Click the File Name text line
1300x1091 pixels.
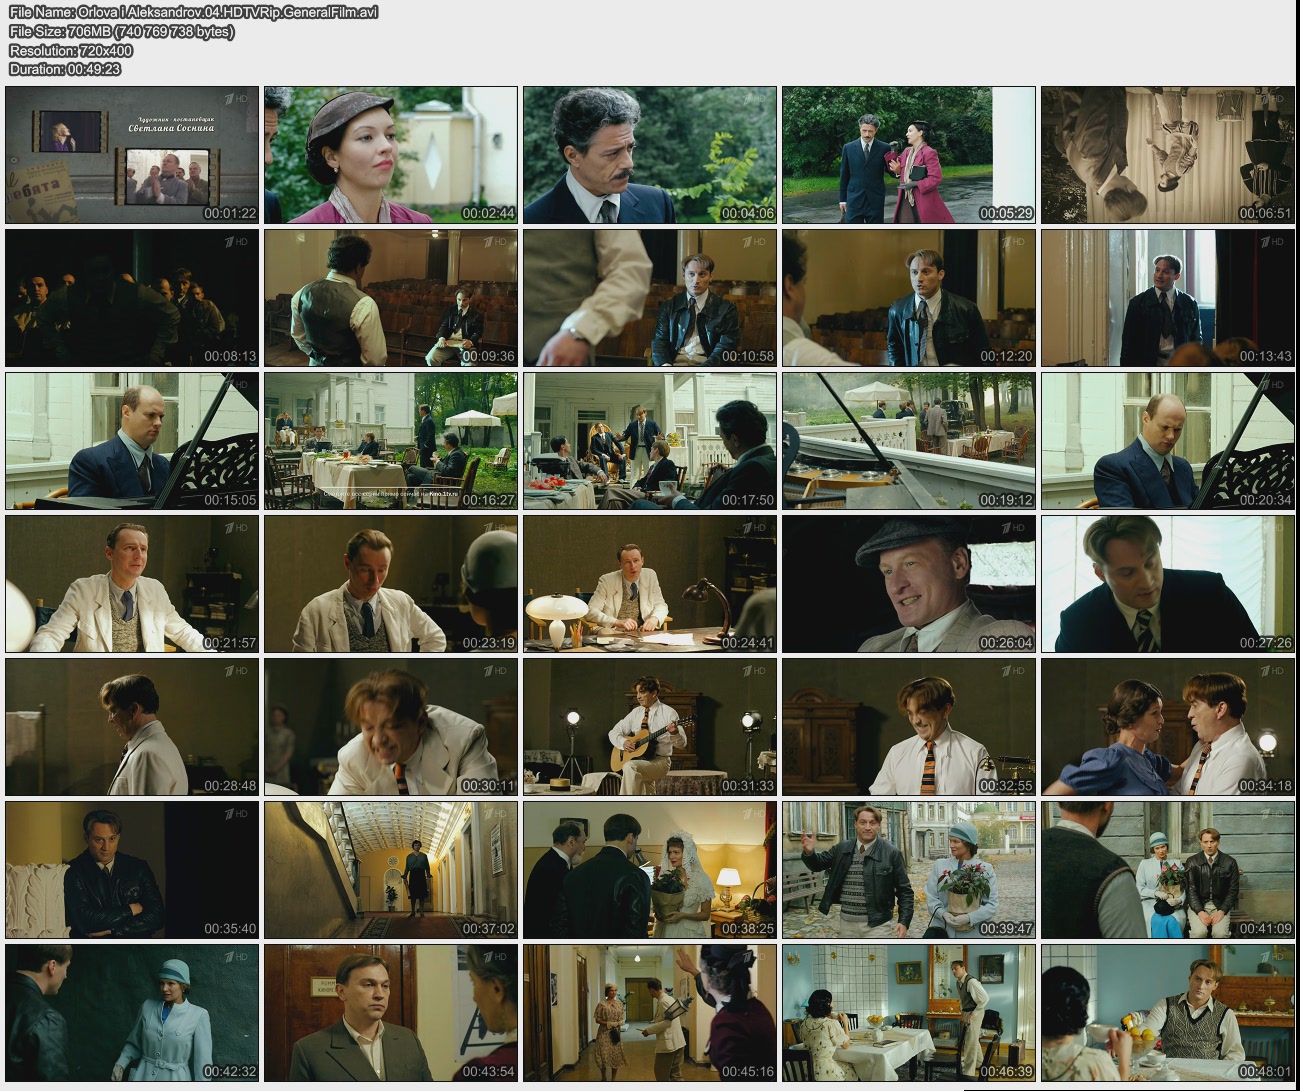pyautogui.click(x=193, y=12)
